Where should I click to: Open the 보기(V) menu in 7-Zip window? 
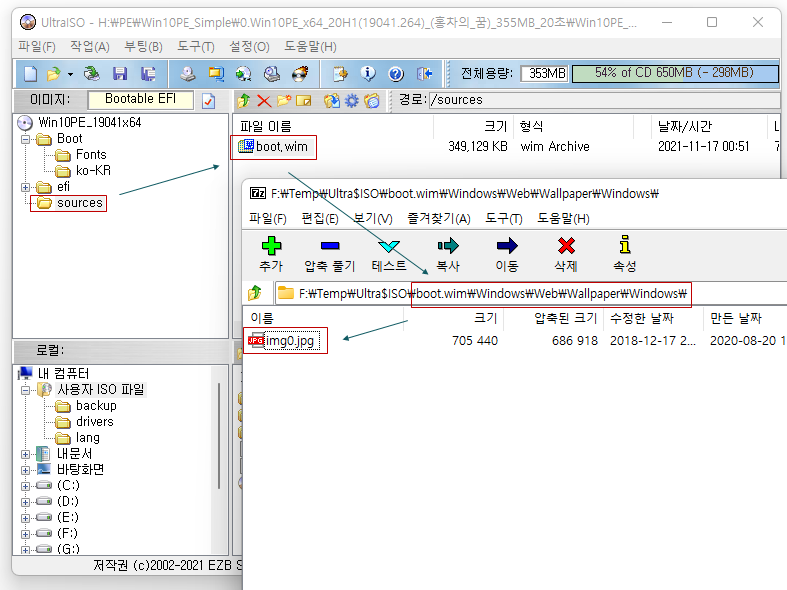373,219
